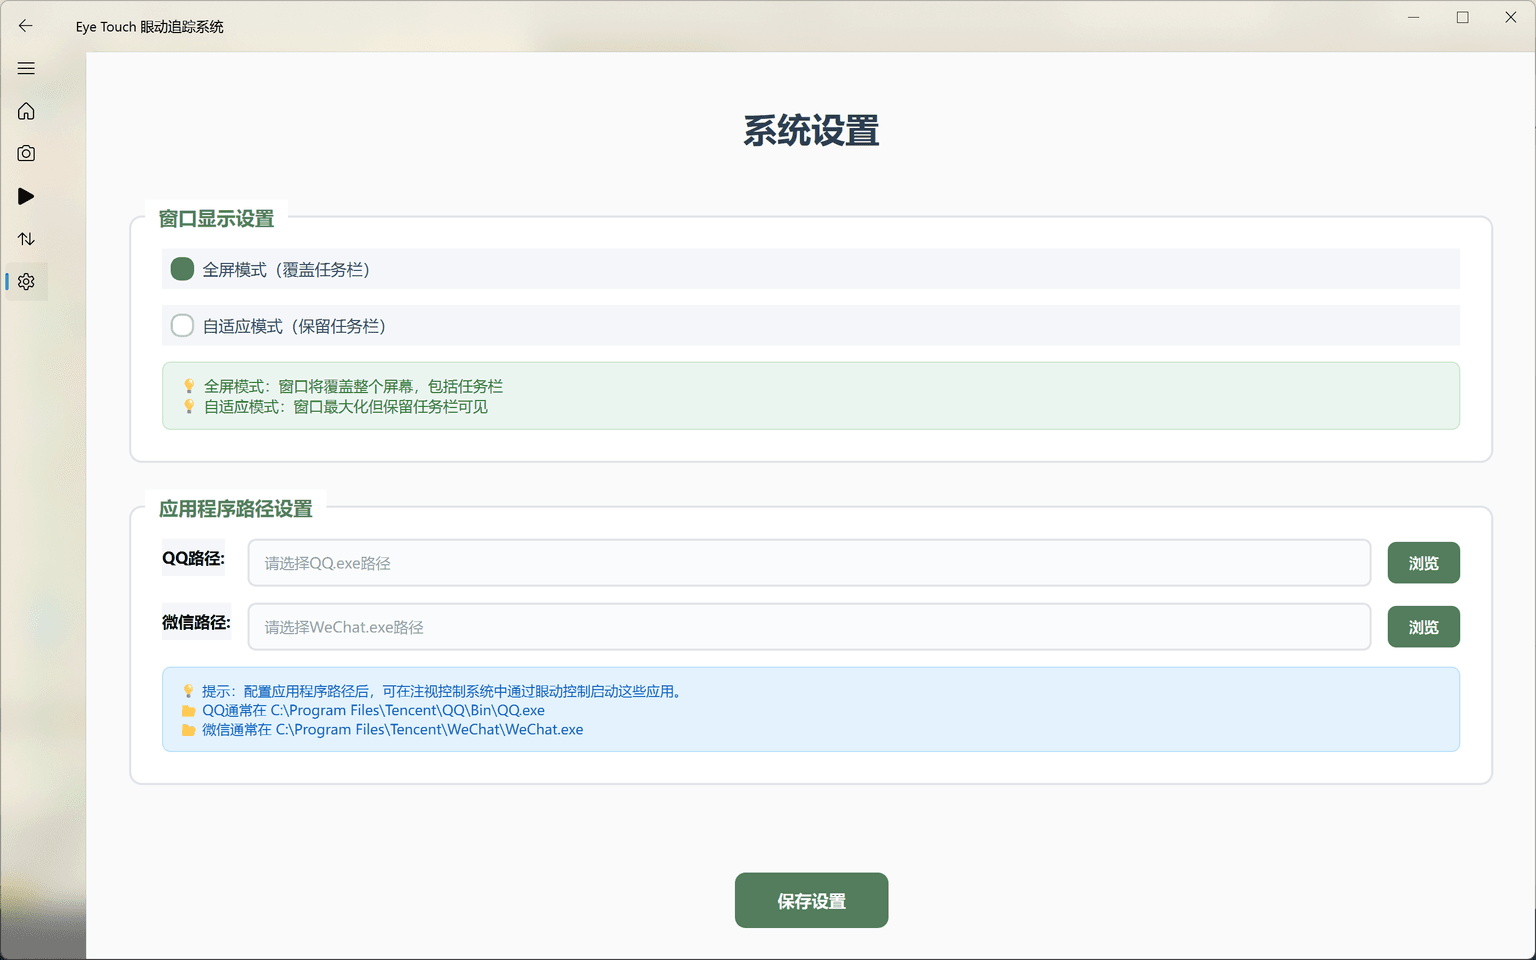Image resolution: width=1536 pixels, height=960 pixels.
Task: Click the 微信路径 input field
Action: (x=809, y=627)
